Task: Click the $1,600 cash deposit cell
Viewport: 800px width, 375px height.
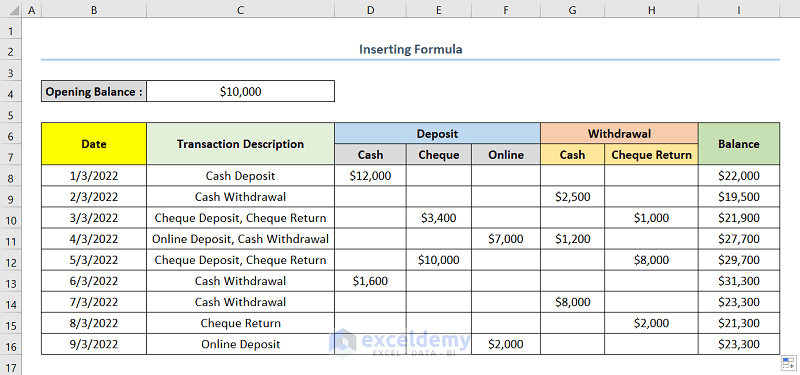Action: 370,281
